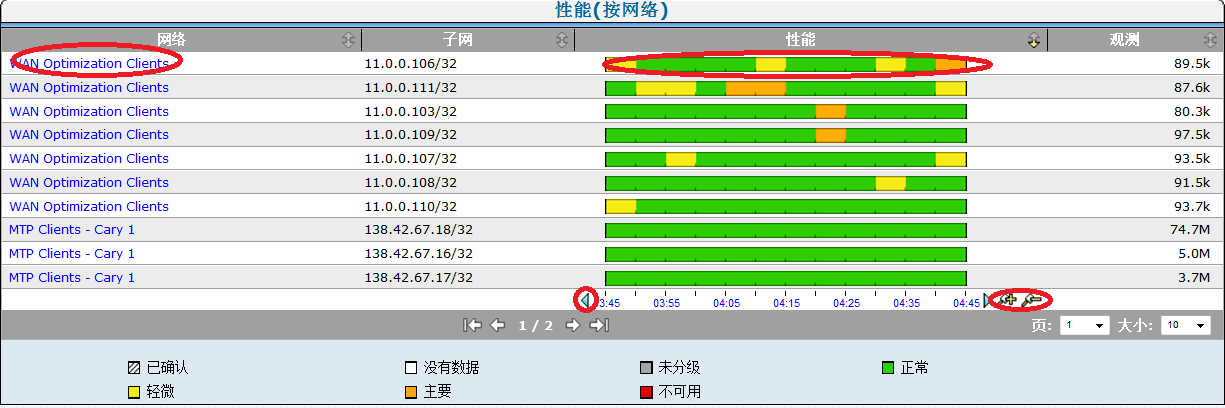Open MTP Clients - Cary 1 for 138.42.67.17/32

[72, 277]
